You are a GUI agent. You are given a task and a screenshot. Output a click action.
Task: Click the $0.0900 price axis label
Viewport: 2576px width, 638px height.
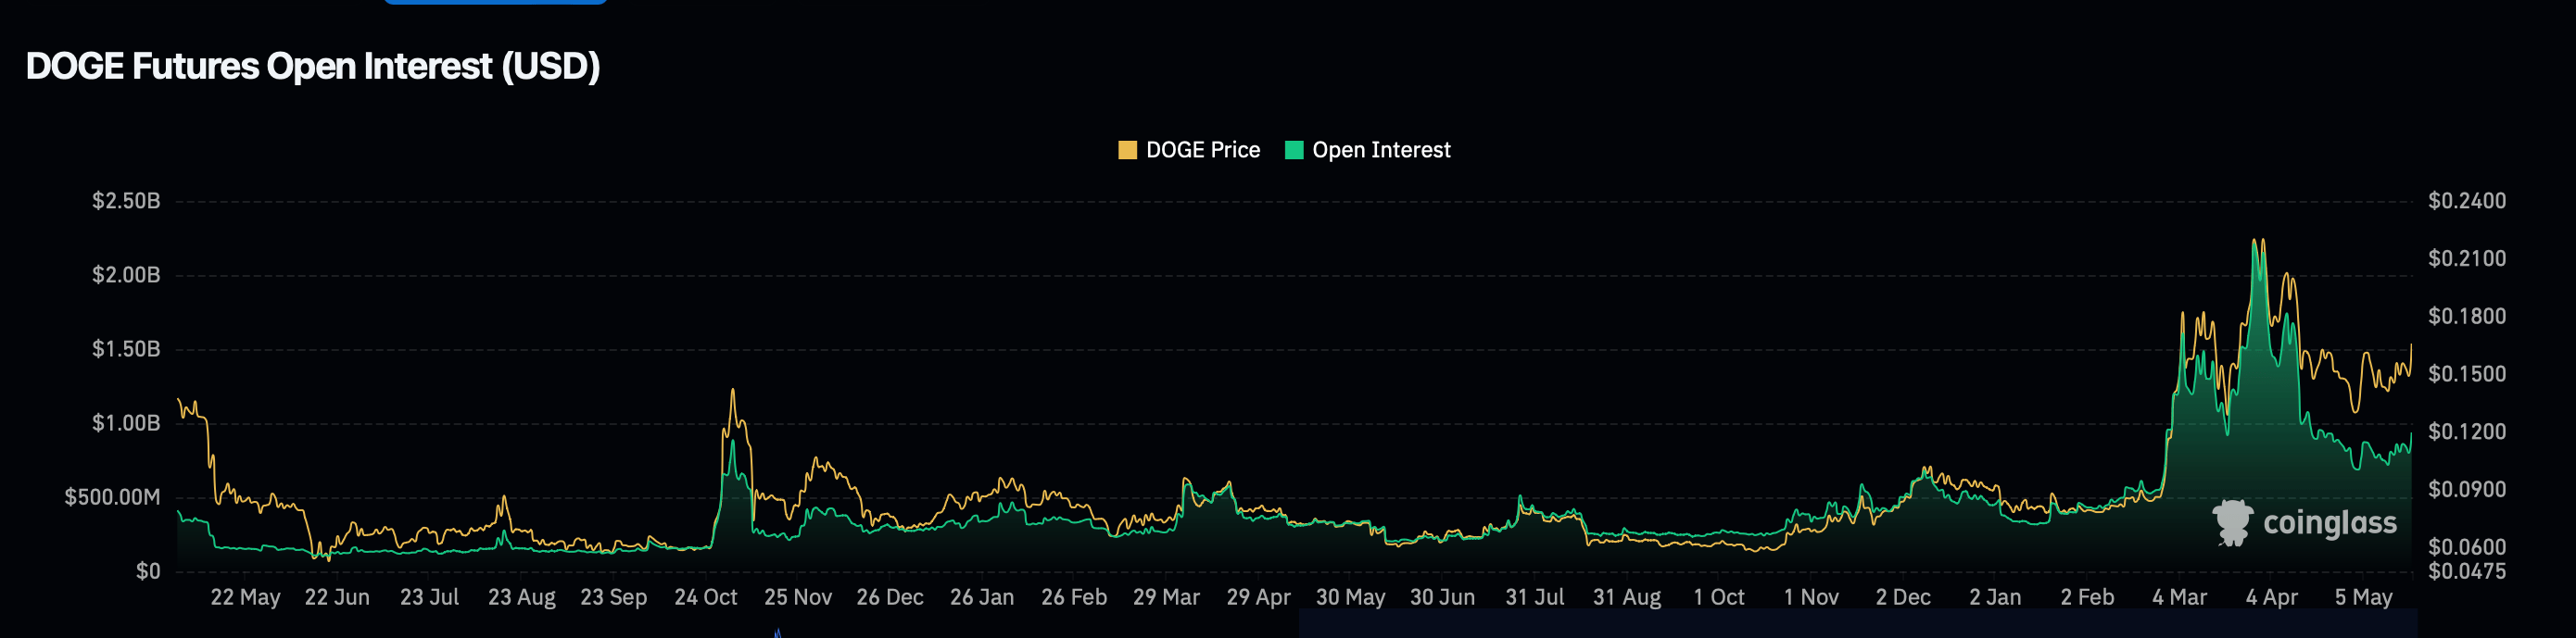click(2467, 489)
